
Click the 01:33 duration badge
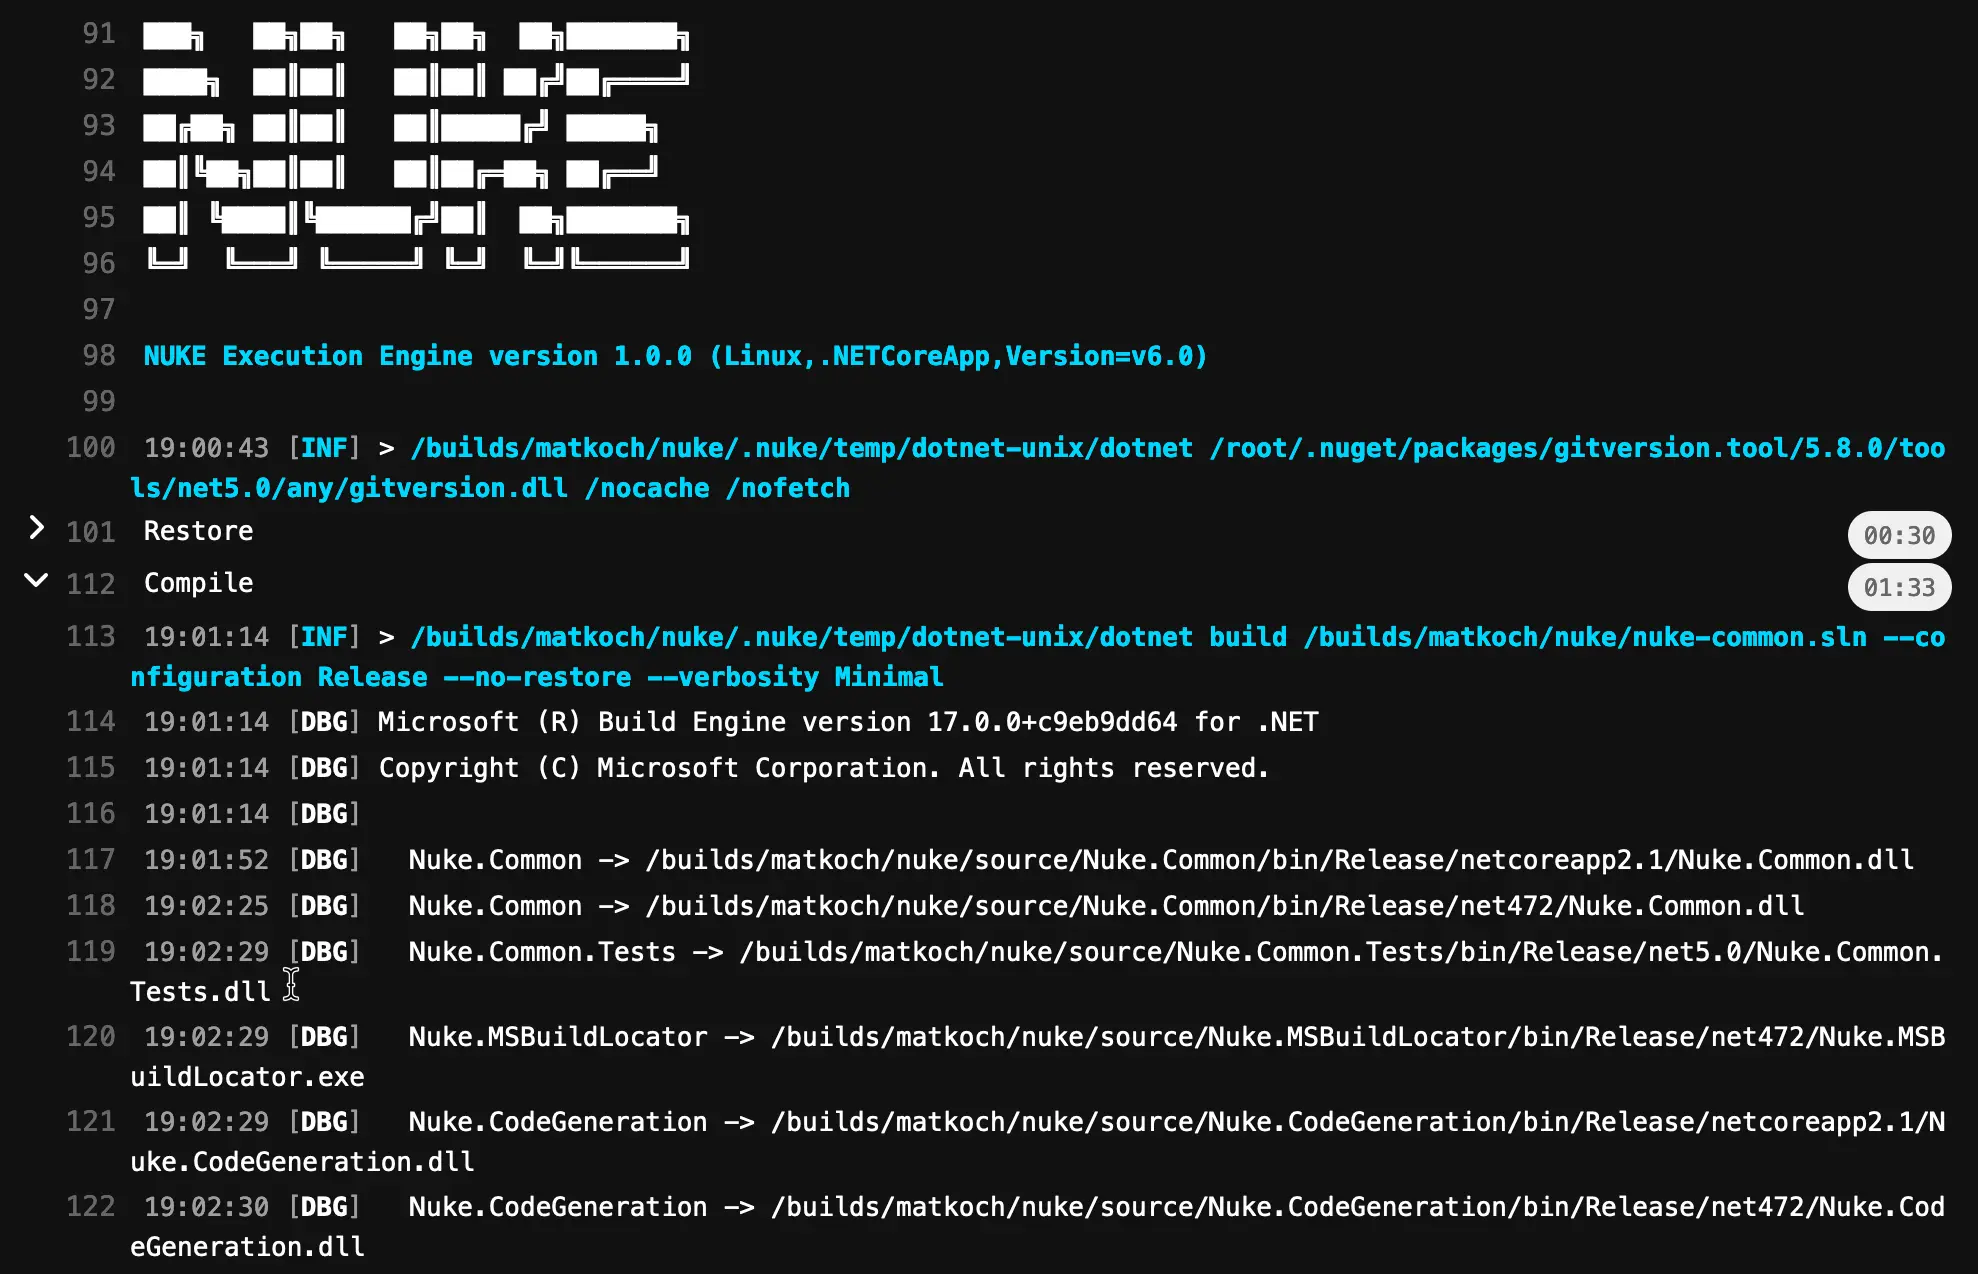1899,587
